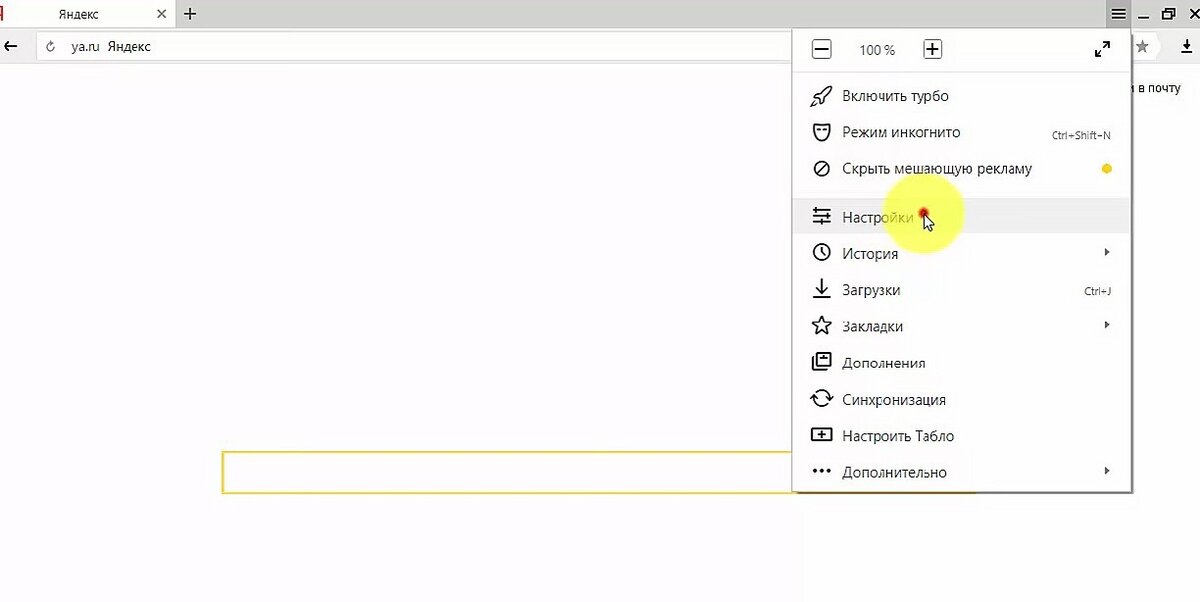Screen dimensions: 1200x602
Task: Restore the browser window size
Action: click(x=1168, y=14)
